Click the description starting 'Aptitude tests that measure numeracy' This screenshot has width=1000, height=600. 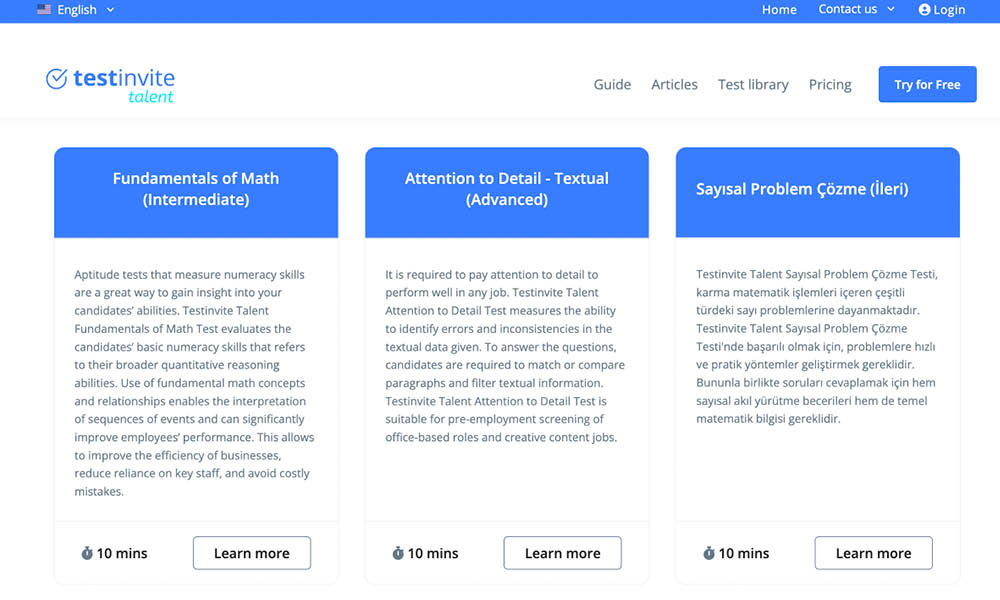[x=195, y=383]
